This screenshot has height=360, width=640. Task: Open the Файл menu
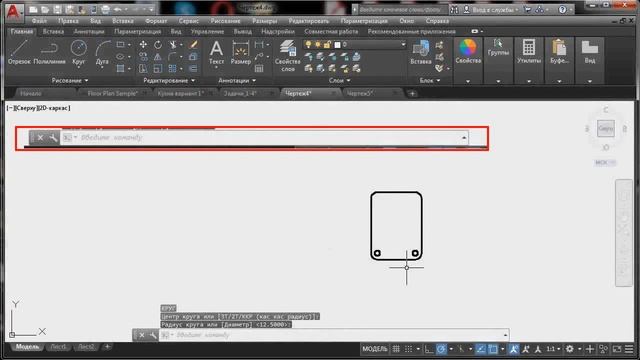coord(39,21)
